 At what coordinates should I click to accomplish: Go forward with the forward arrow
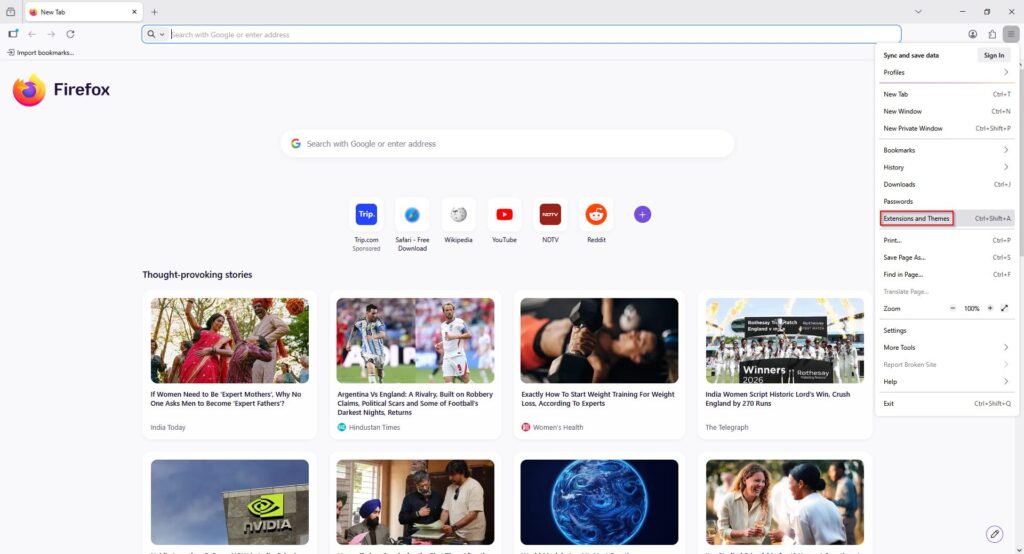point(51,34)
